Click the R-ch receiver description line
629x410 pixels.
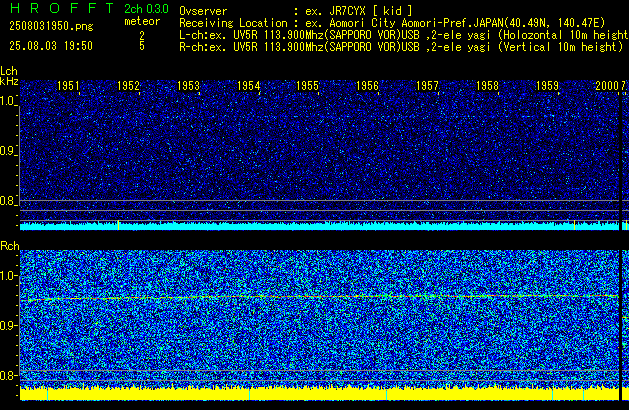(x=401, y=47)
